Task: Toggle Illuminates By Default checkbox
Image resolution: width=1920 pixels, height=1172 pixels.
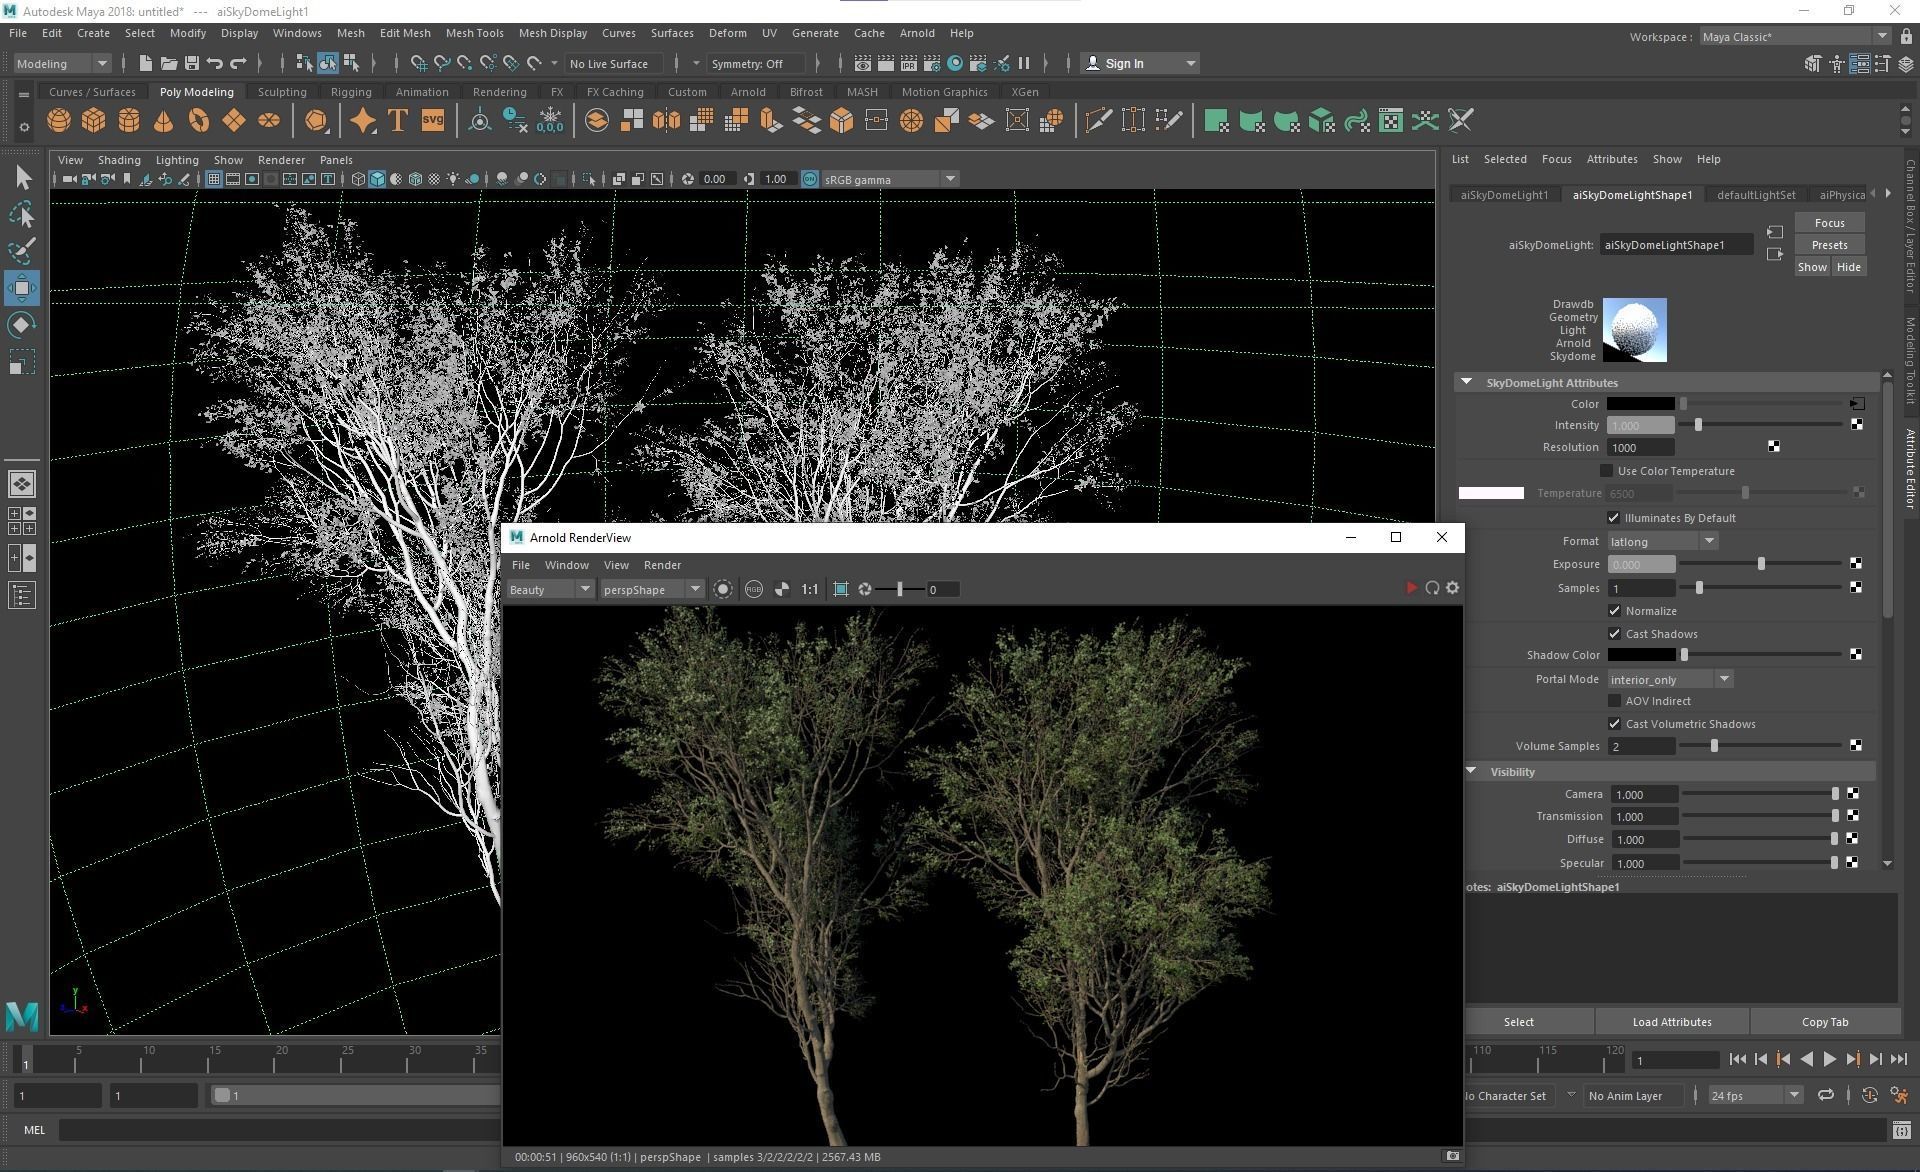Action: (1613, 518)
